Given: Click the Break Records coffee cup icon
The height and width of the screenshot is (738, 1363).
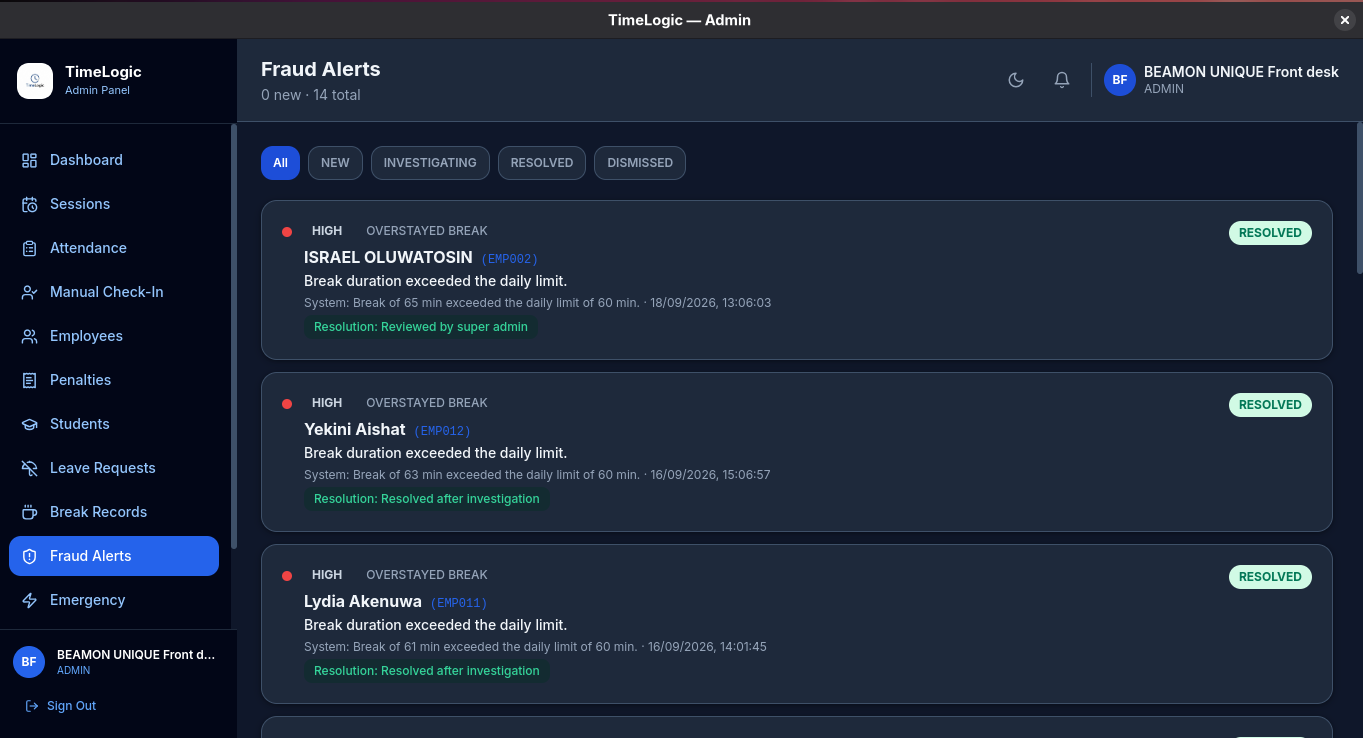Looking at the screenshot, I should coord(29,512).
